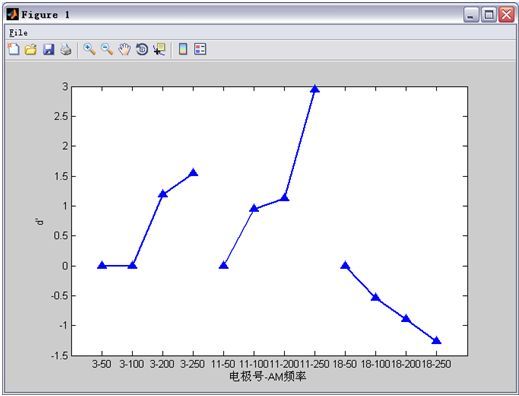This screenshot has width=519, height=396.
Task: Toggle the Data Cursor tool
Action: click(x=159, y=49)
